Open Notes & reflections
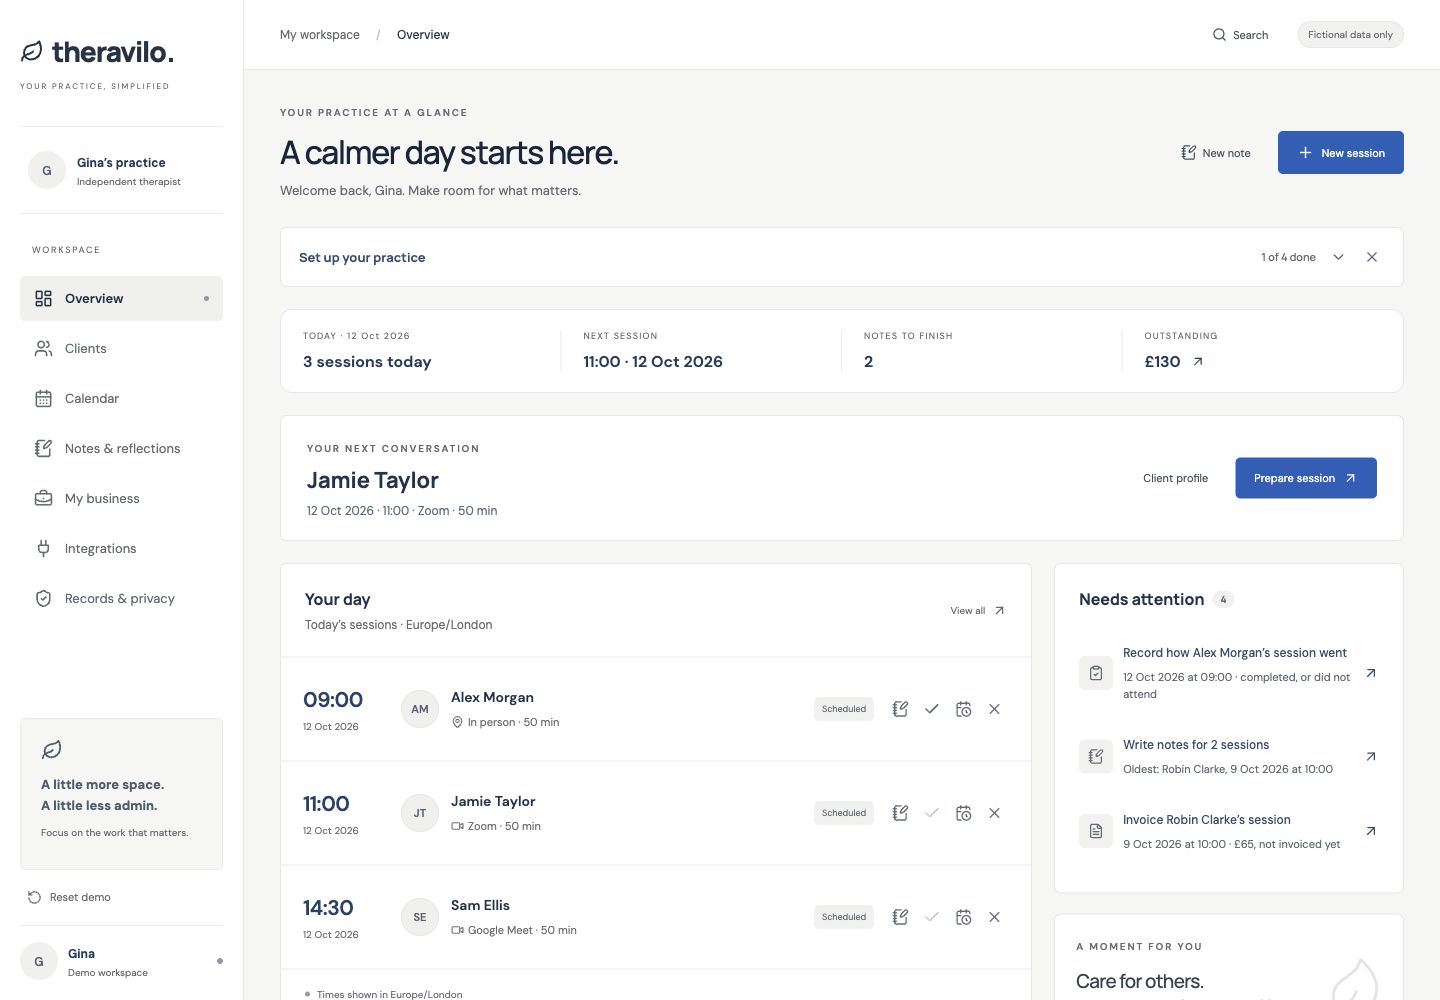This screenshot has height=1000, width=1440. click(x=121, y=449)
